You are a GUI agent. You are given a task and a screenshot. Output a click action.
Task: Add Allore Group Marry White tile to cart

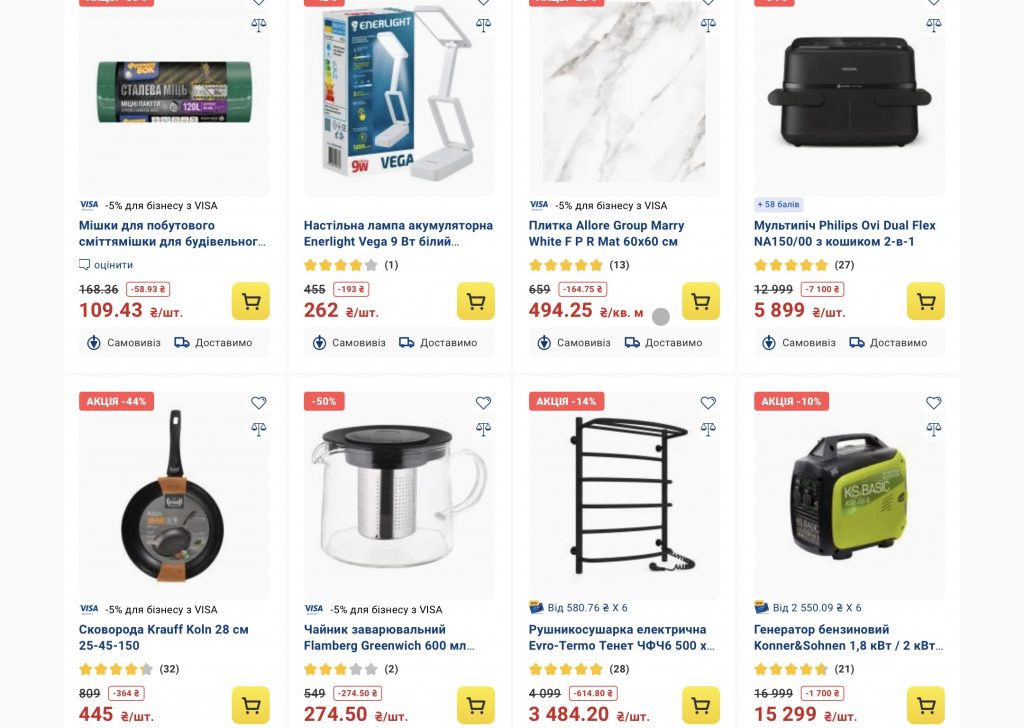pos(701,301)
